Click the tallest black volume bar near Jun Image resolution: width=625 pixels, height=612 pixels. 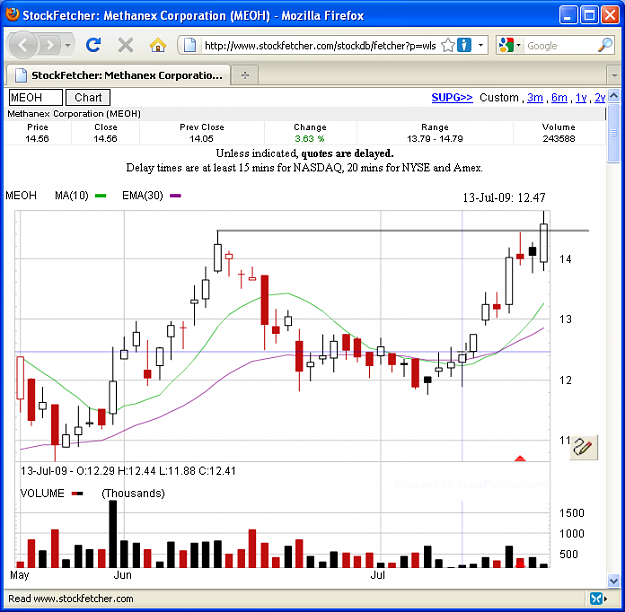pos(113,534)
